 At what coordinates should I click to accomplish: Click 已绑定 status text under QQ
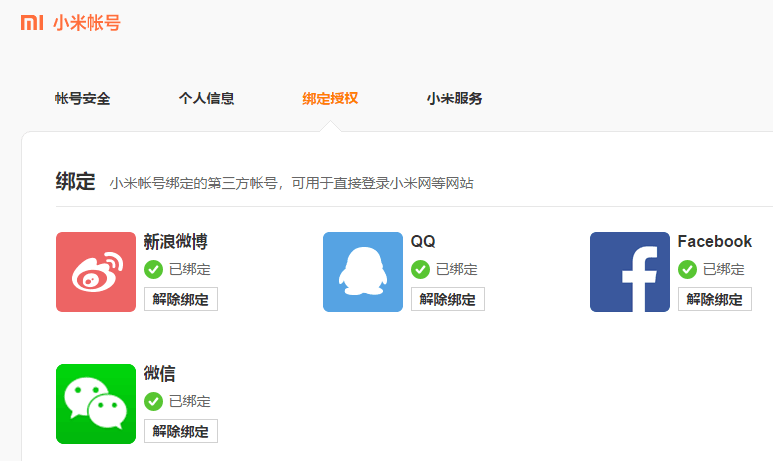[457, 269]
